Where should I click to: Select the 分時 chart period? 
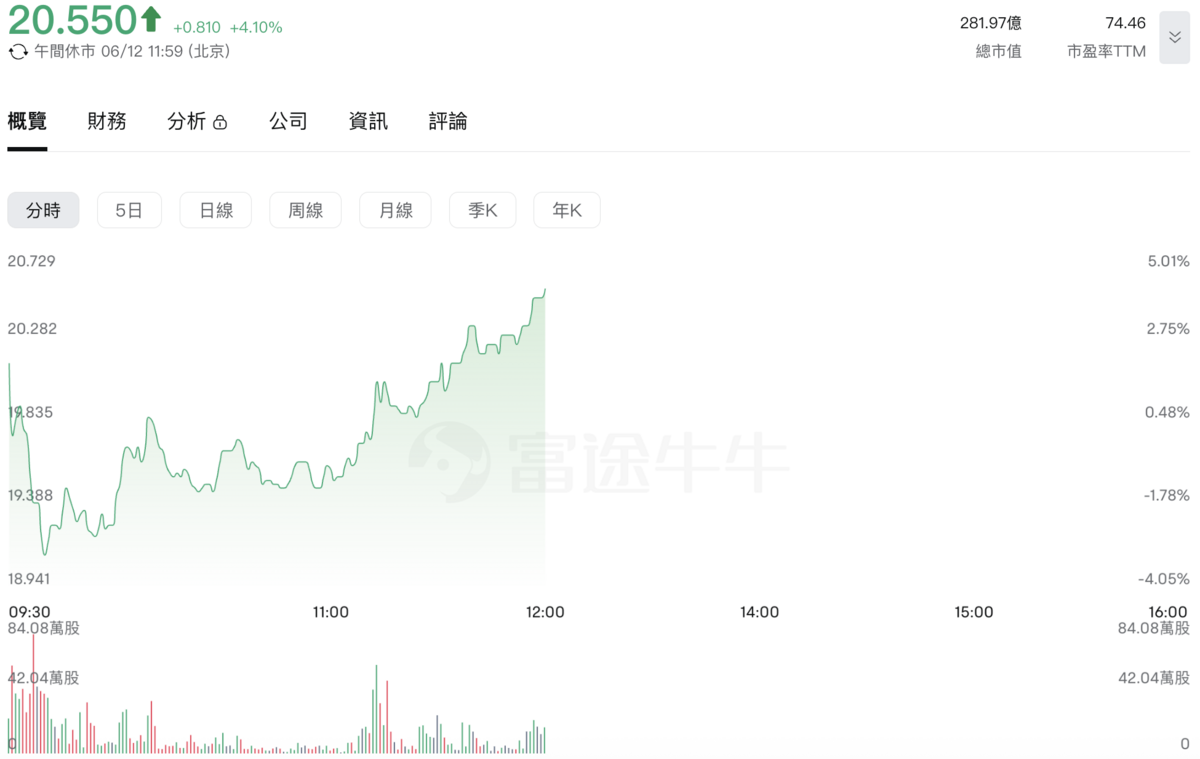(x=43, y=210)
